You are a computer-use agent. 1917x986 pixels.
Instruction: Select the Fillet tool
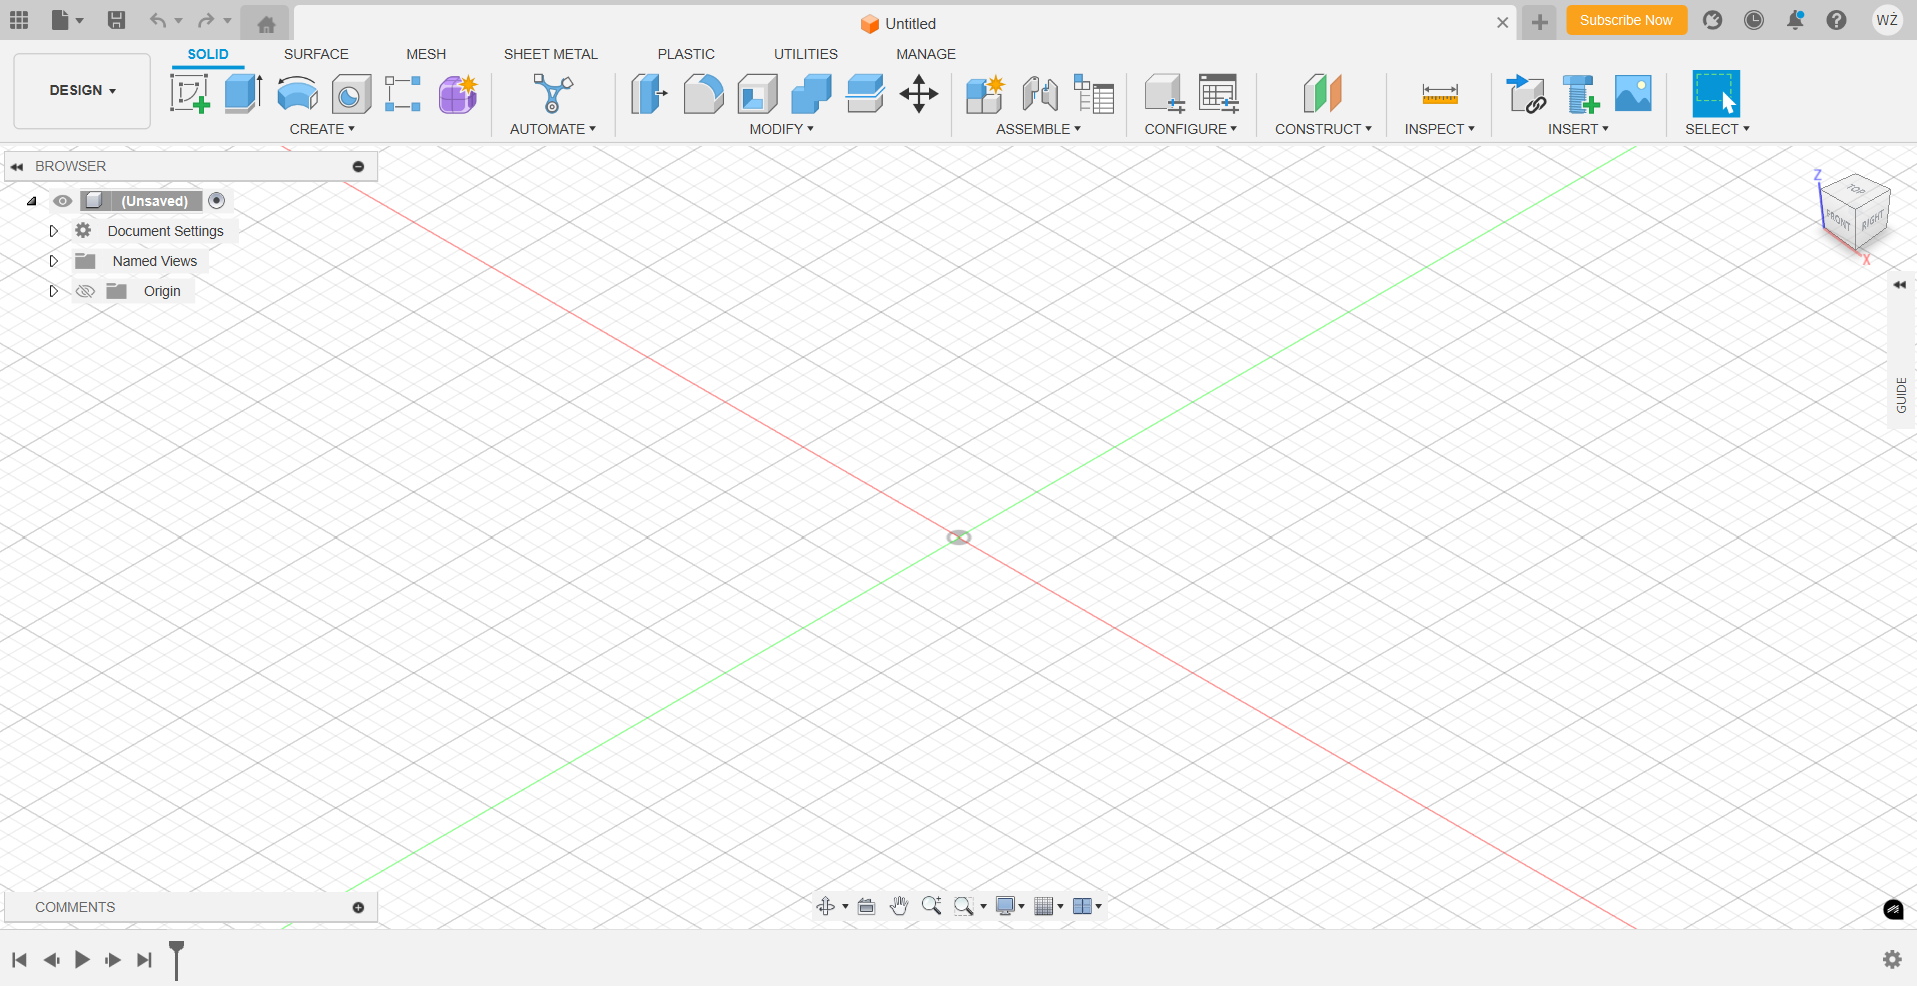pyautogui.click(x=703, y=94)
